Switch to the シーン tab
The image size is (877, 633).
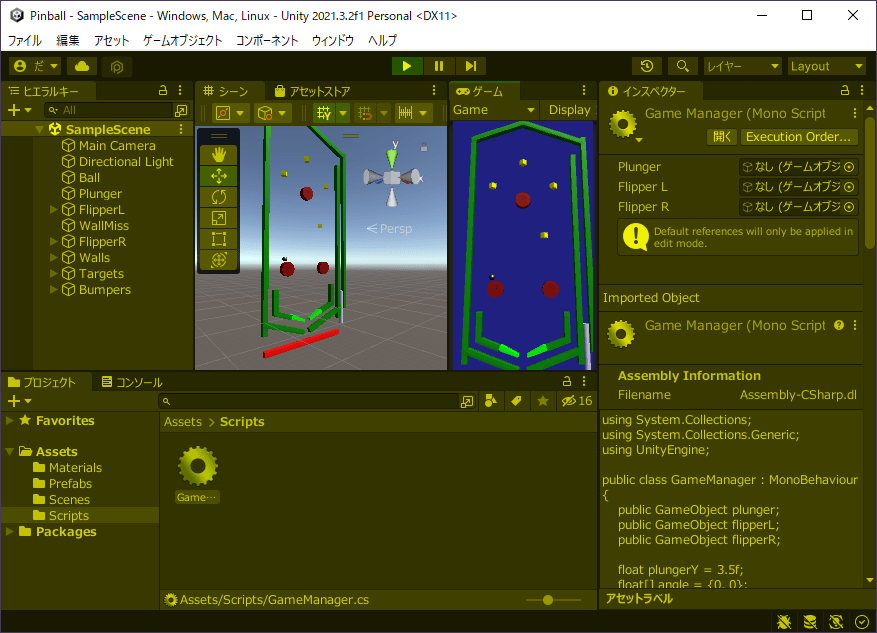226,91
